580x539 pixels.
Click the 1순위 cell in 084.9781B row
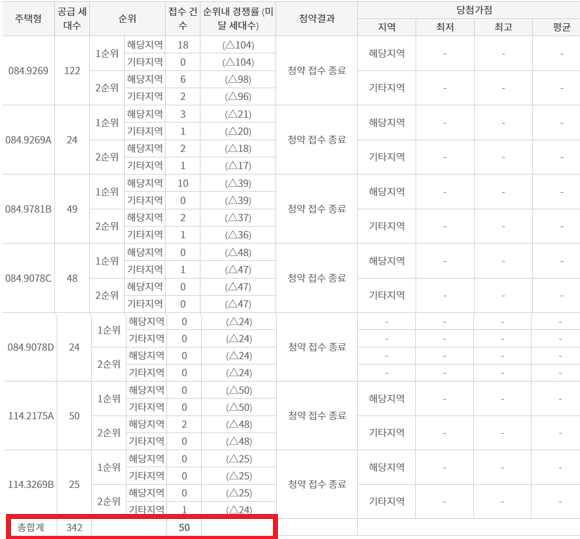107,192
